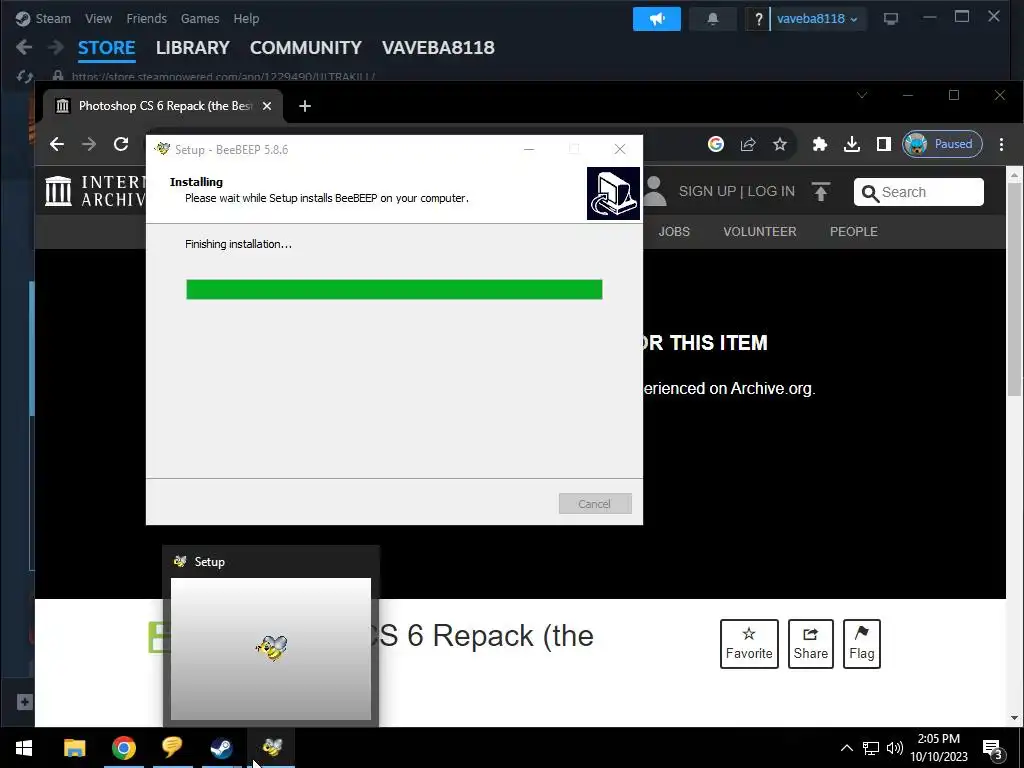Click the Chrome forward arrow

tap(89, 144)
